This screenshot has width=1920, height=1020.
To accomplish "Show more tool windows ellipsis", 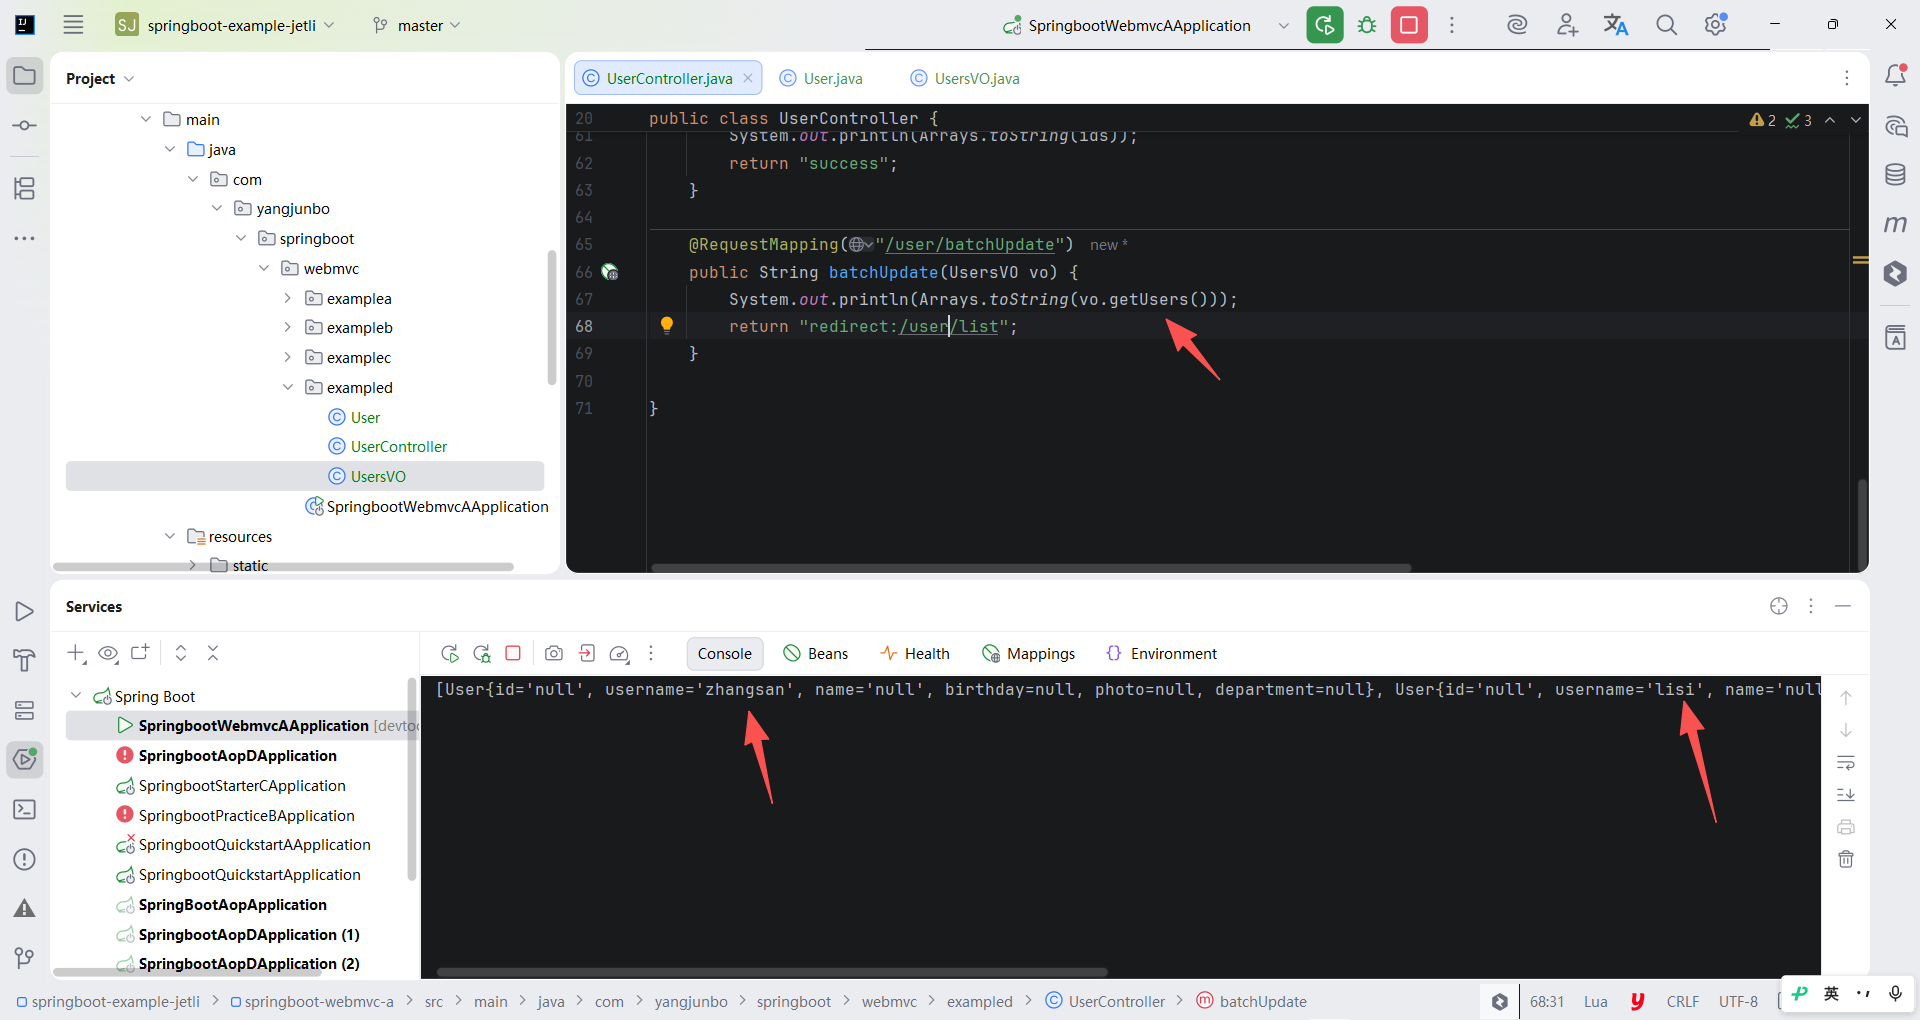I will tap(25, 238).
